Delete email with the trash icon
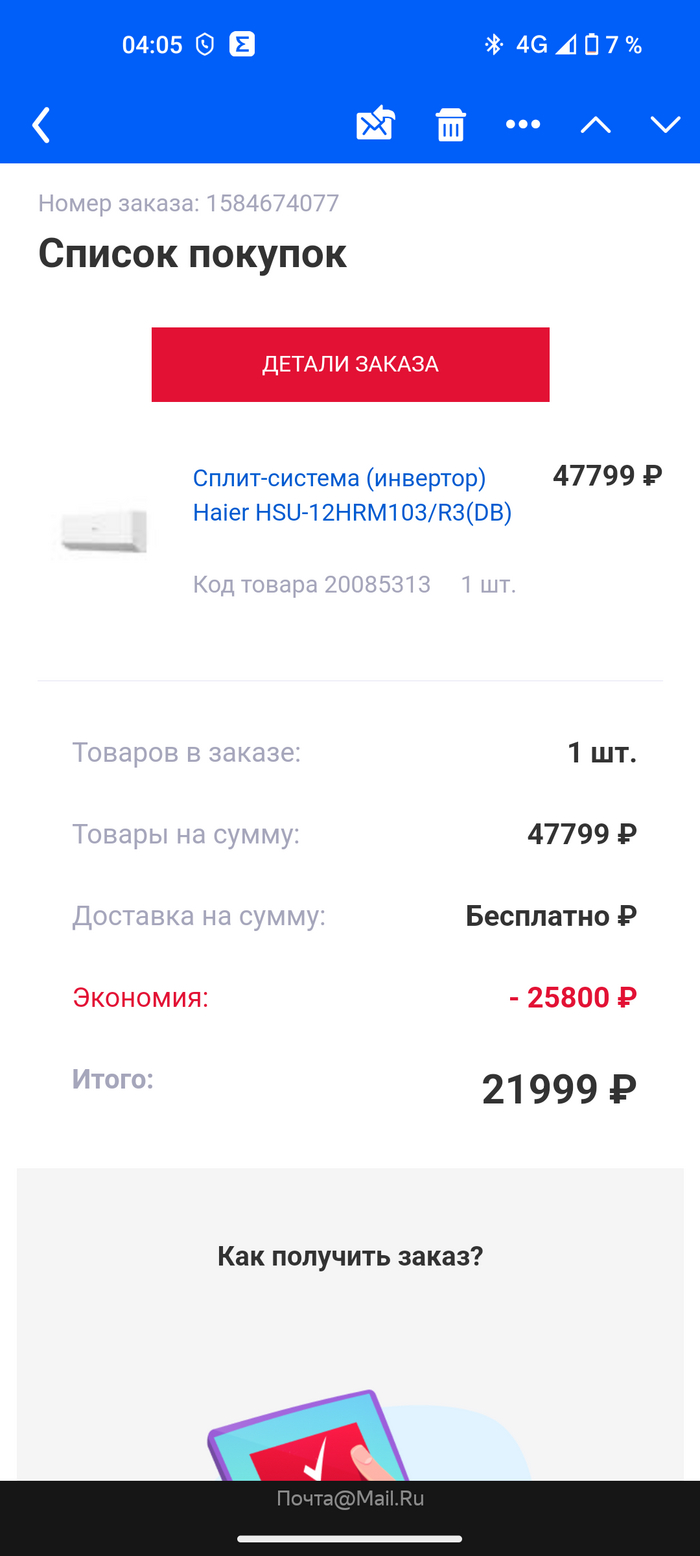The width and height of the screenshot is (700, 1556). pos(450,125)
